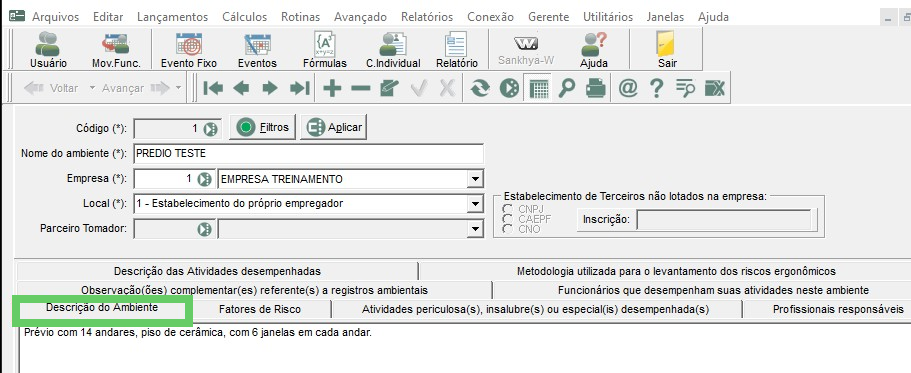Click the text-search list icon
The image size is (911, 373).
click(686, 88)
